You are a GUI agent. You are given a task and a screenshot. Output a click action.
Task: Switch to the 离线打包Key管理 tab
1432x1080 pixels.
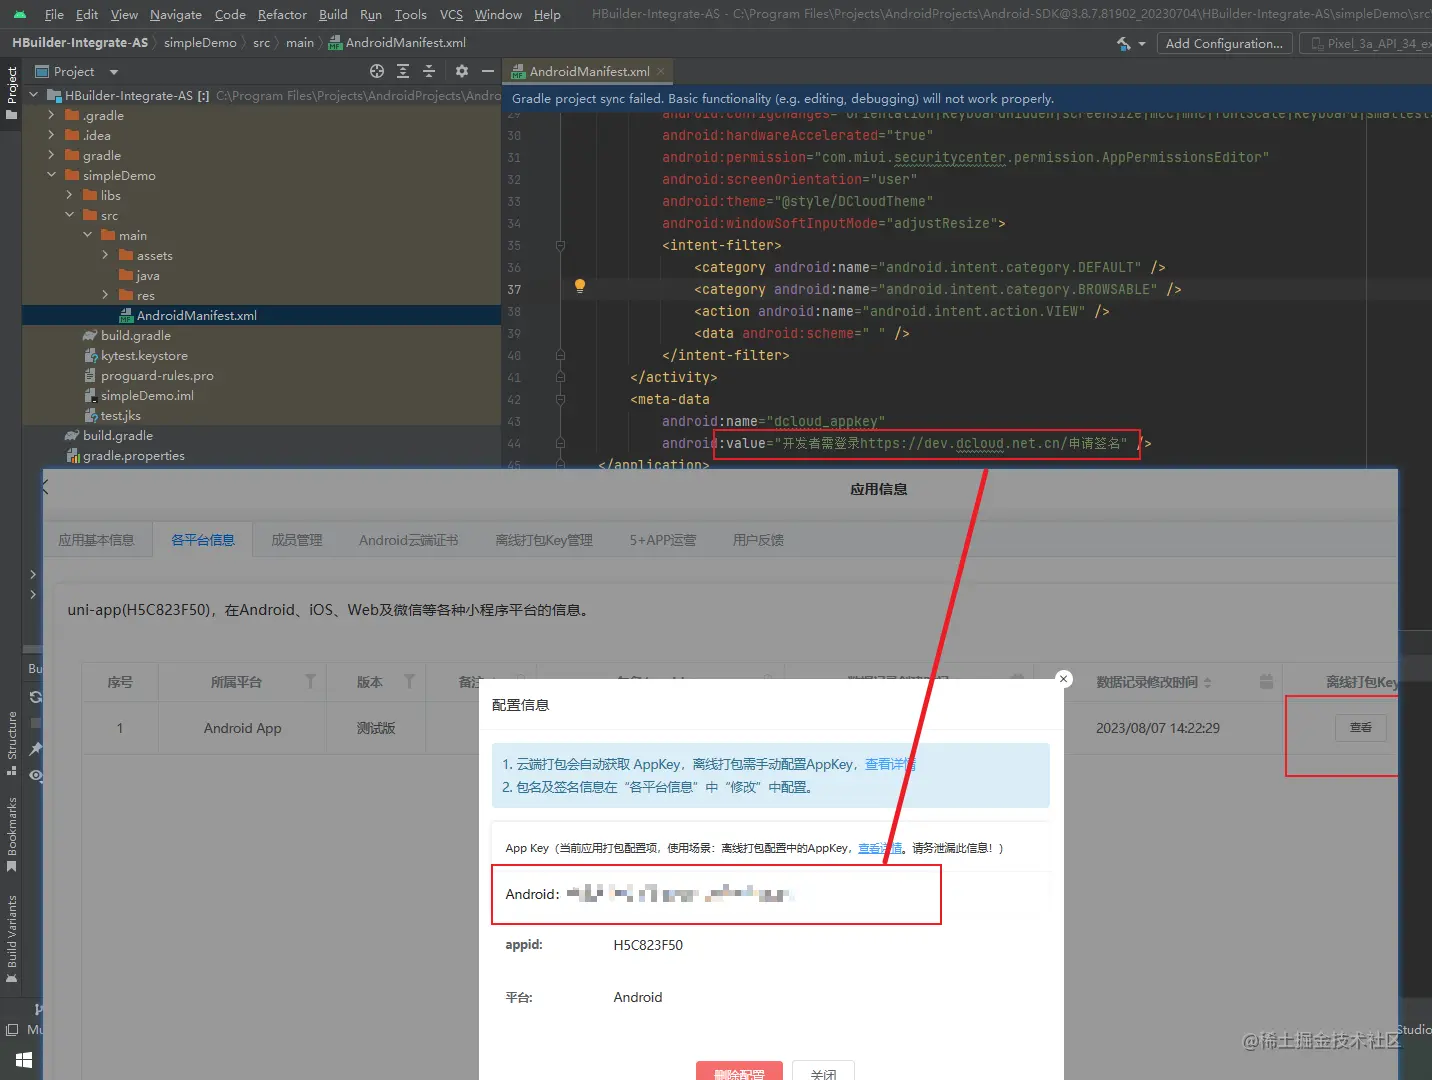544,540
